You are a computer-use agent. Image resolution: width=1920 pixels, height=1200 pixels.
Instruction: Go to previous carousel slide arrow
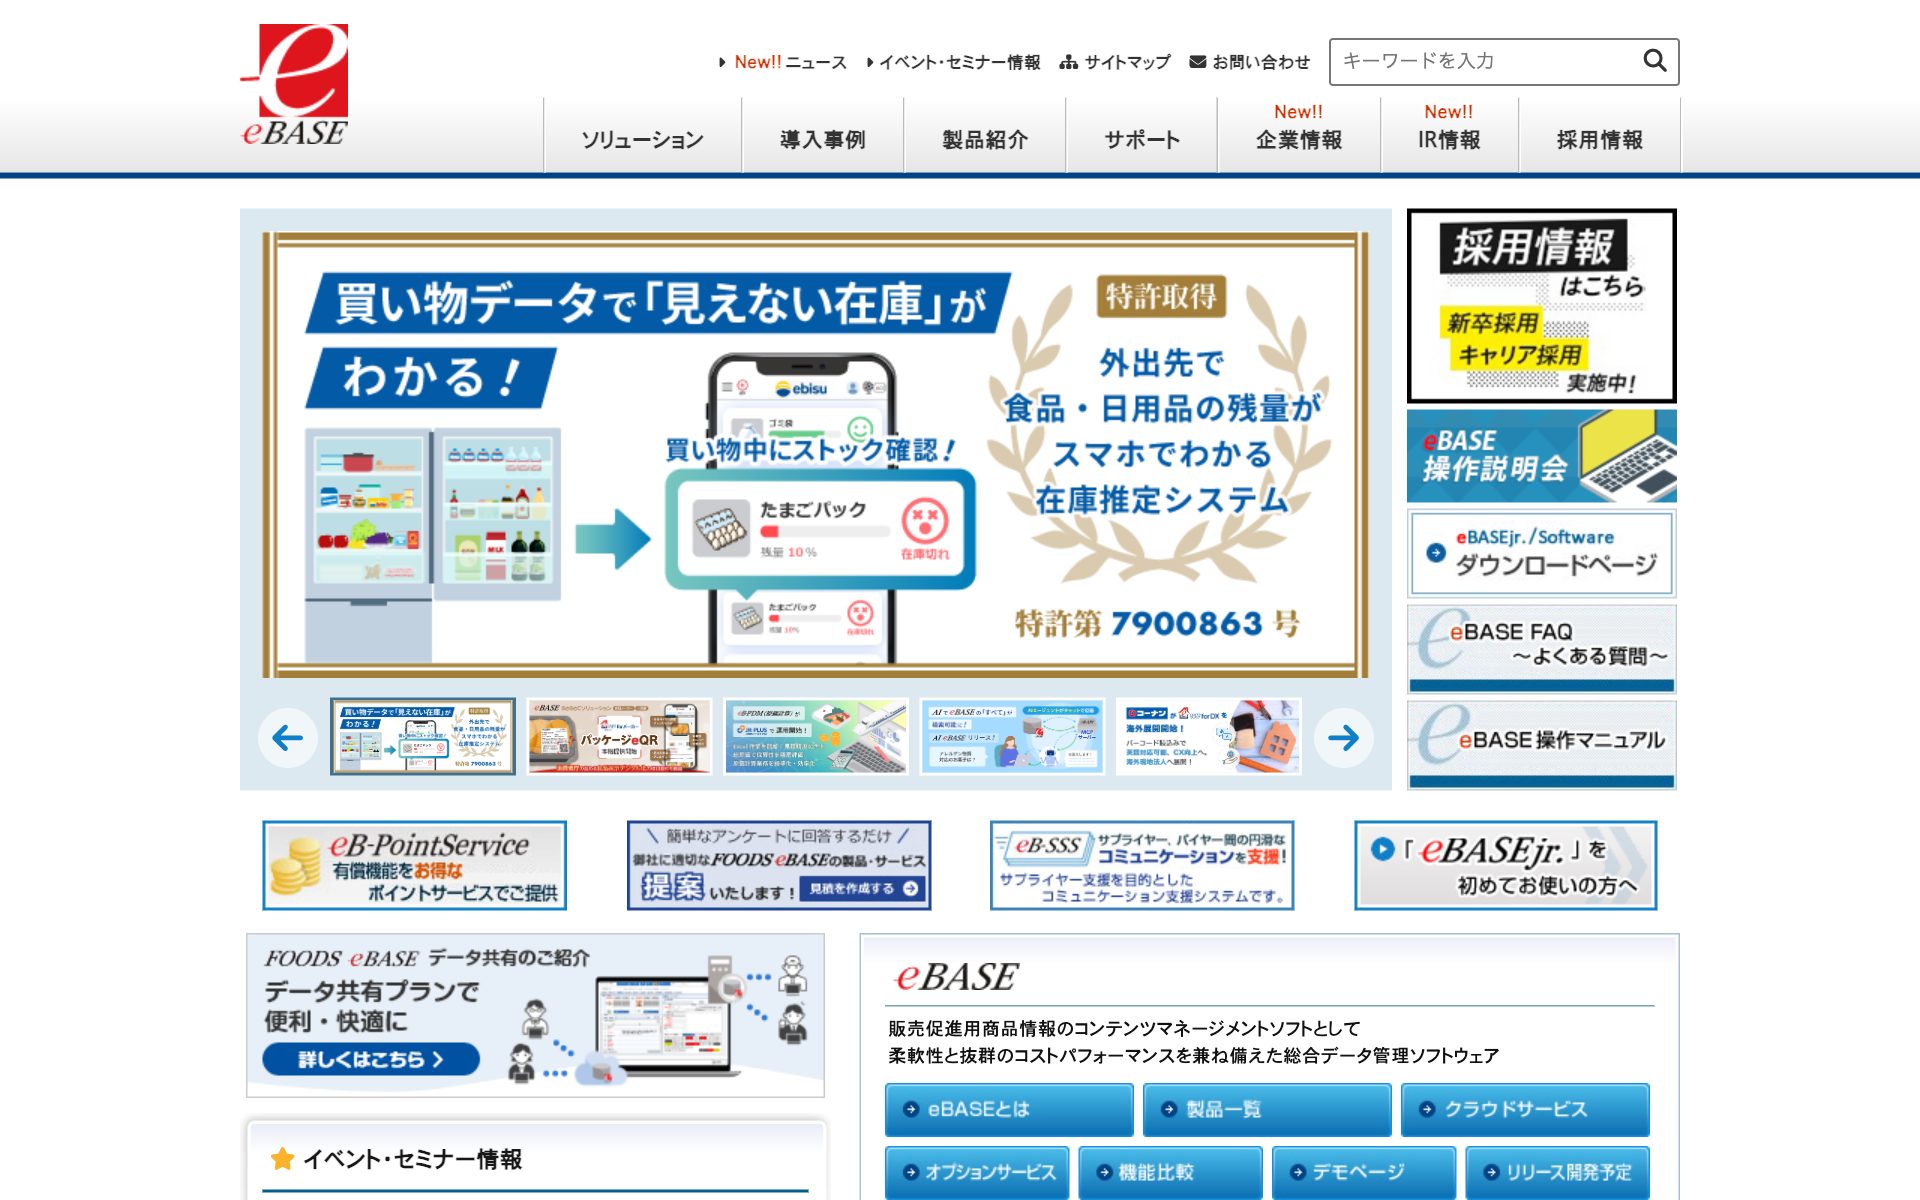[288, 738]
